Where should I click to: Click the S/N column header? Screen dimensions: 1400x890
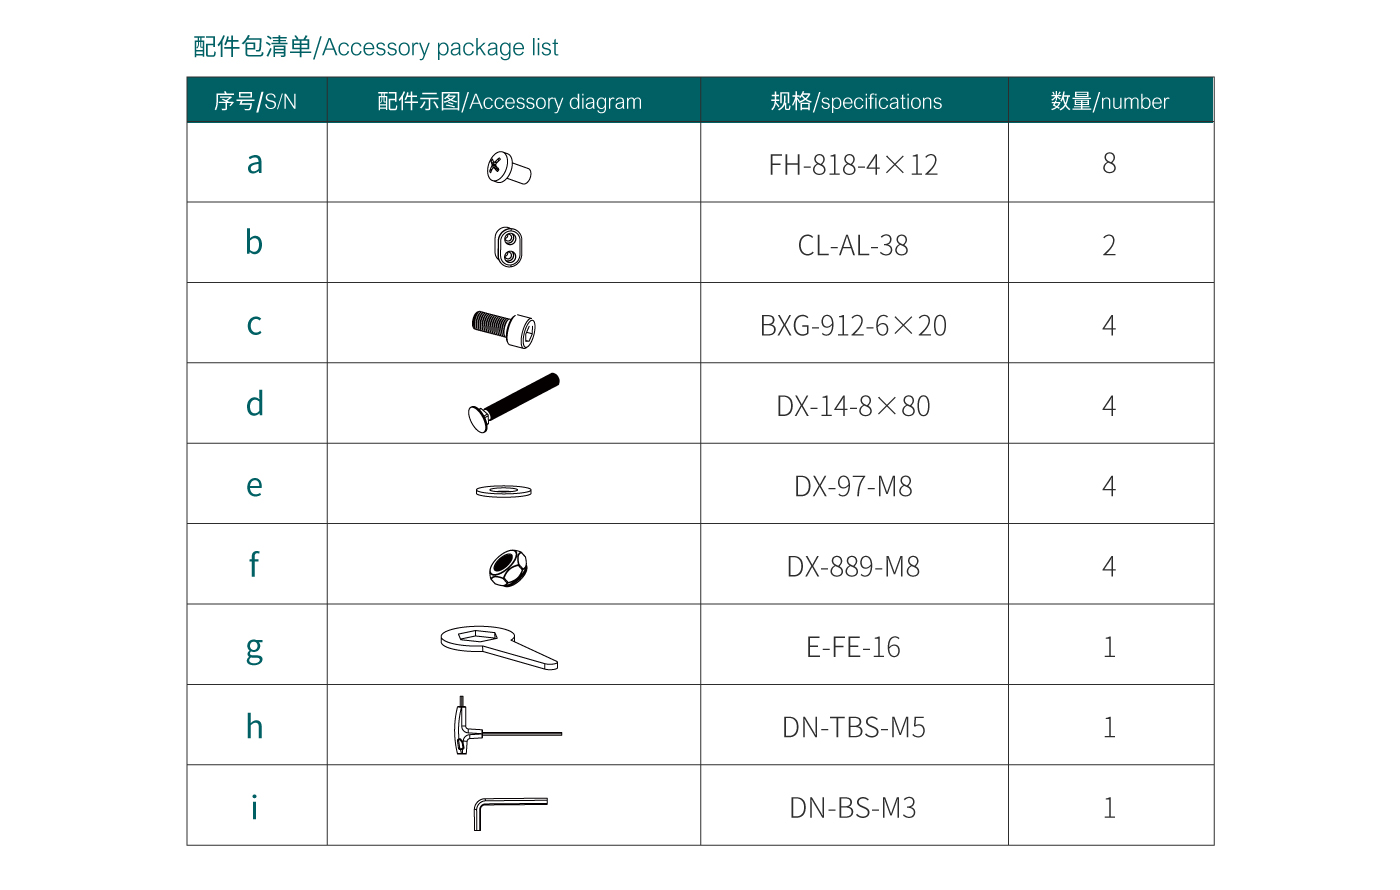point(256,102)
